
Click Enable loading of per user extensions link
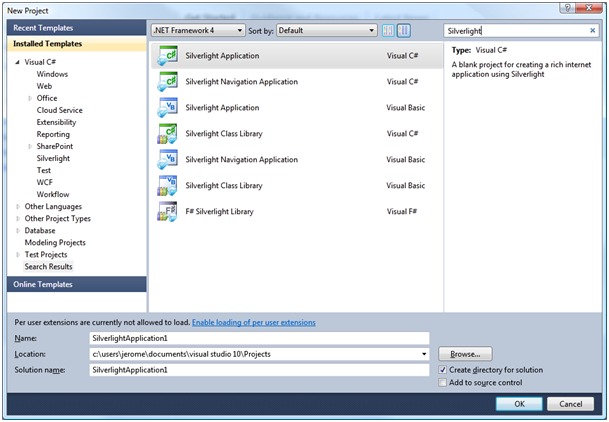(x=254, y=323)
